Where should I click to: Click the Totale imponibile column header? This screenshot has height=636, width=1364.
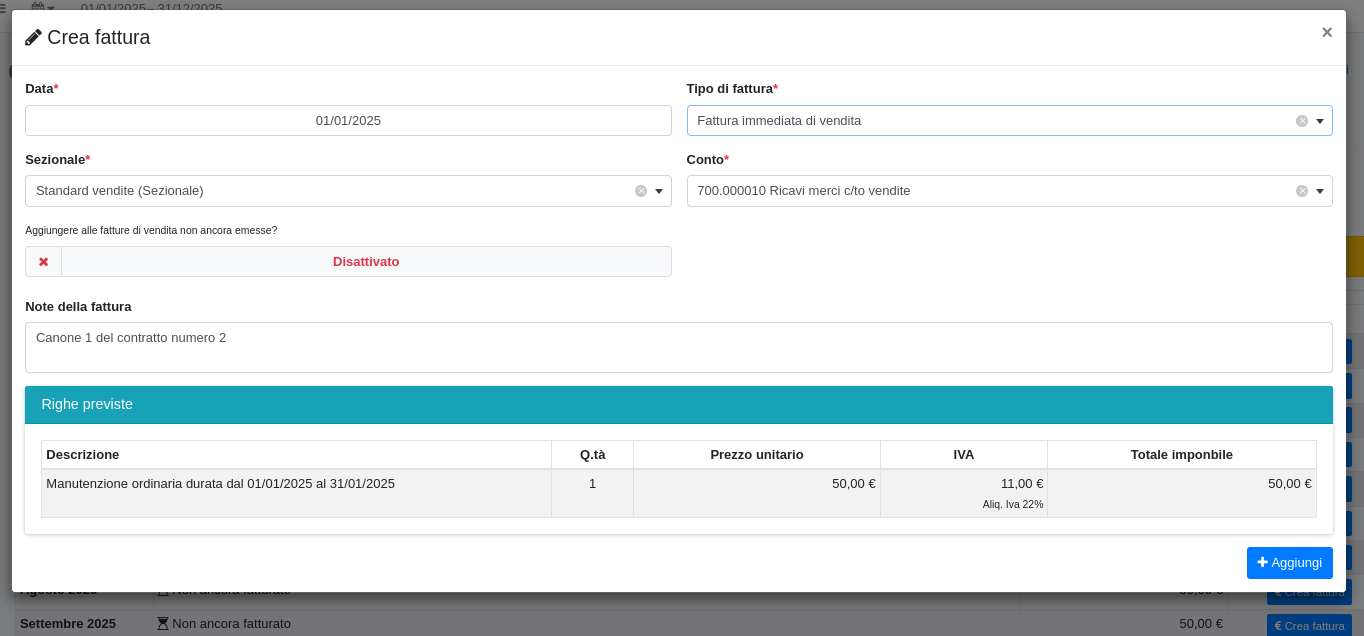1181,455
